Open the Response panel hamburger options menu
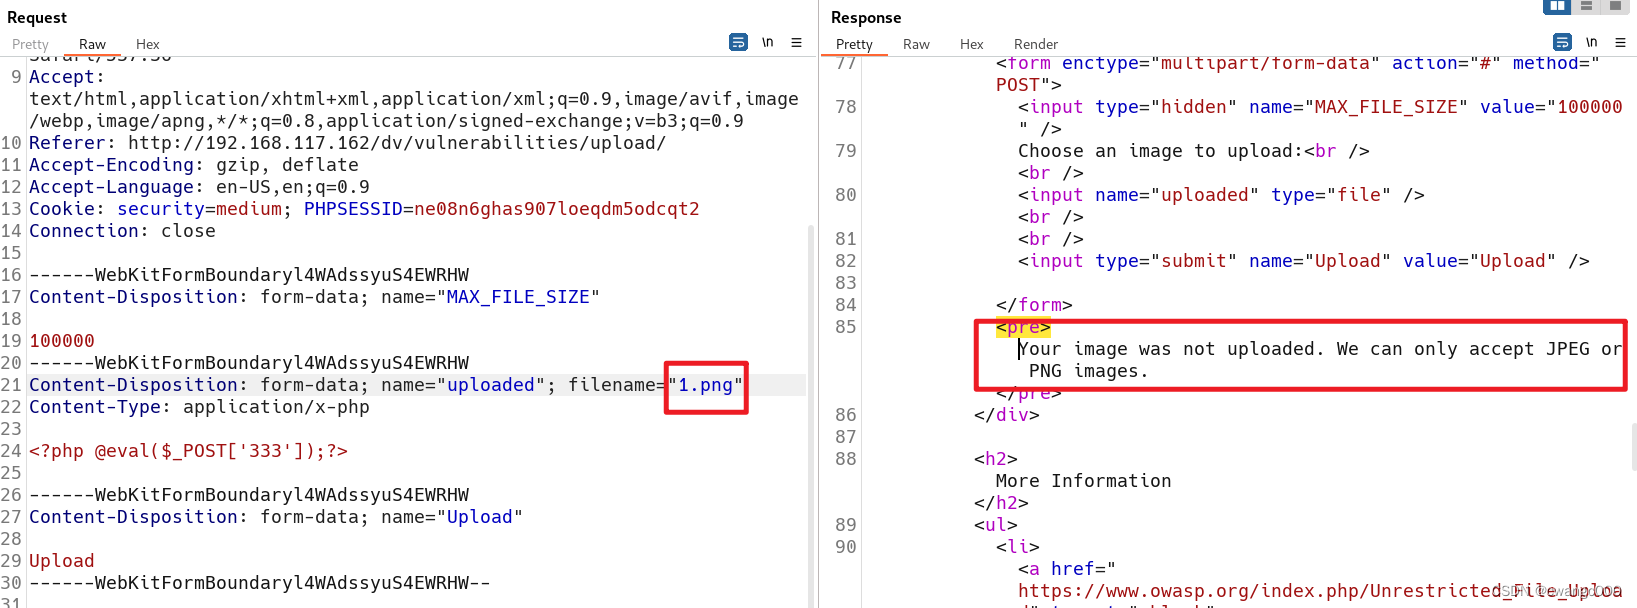Image resolution: width=1637 pixels, height=608 pixels. click(1621, 42)
